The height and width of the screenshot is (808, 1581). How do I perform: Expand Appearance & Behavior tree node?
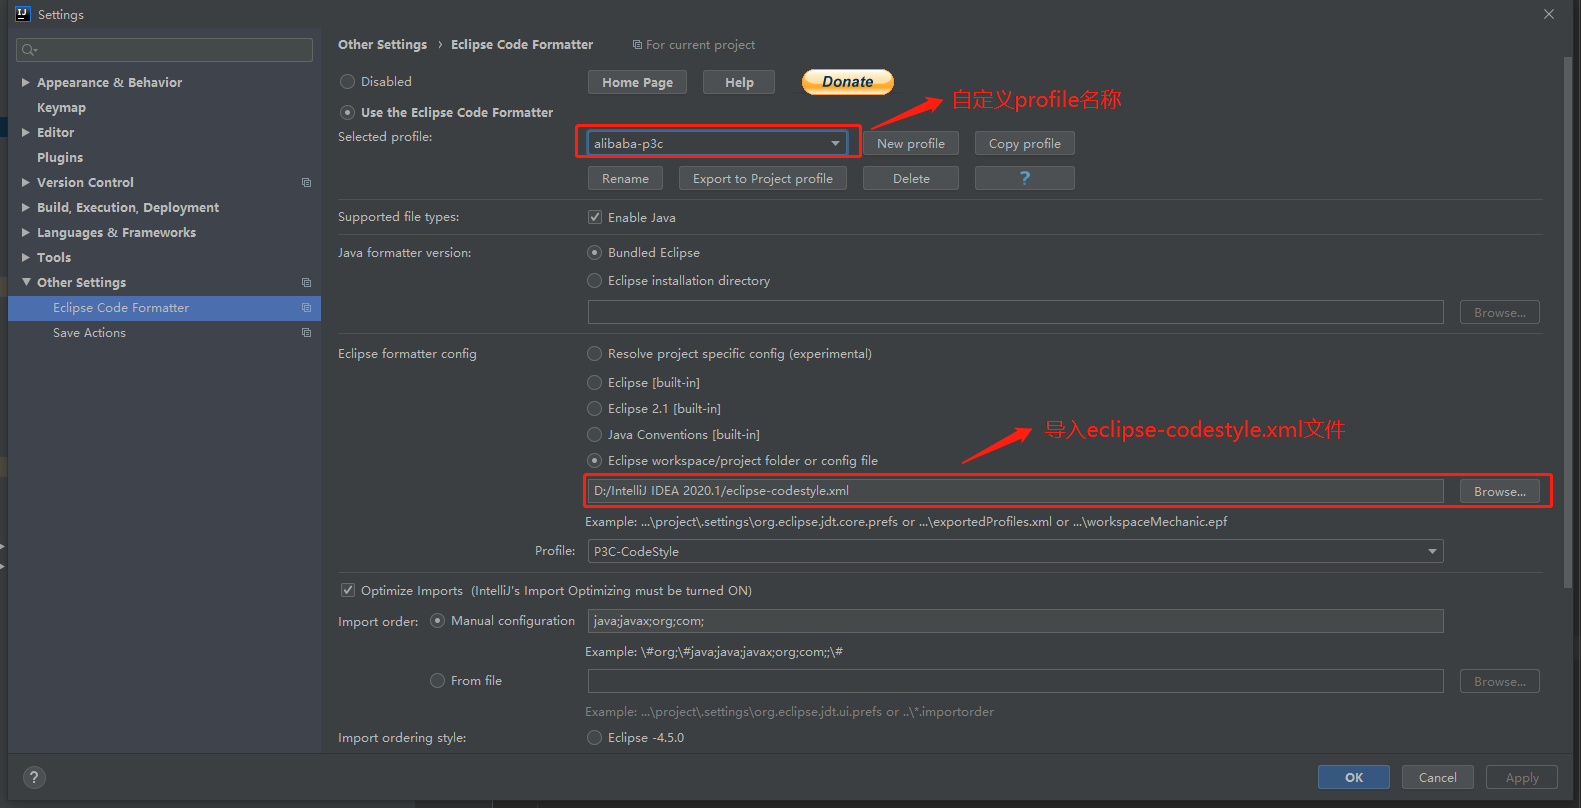click(x=26, y=83)
